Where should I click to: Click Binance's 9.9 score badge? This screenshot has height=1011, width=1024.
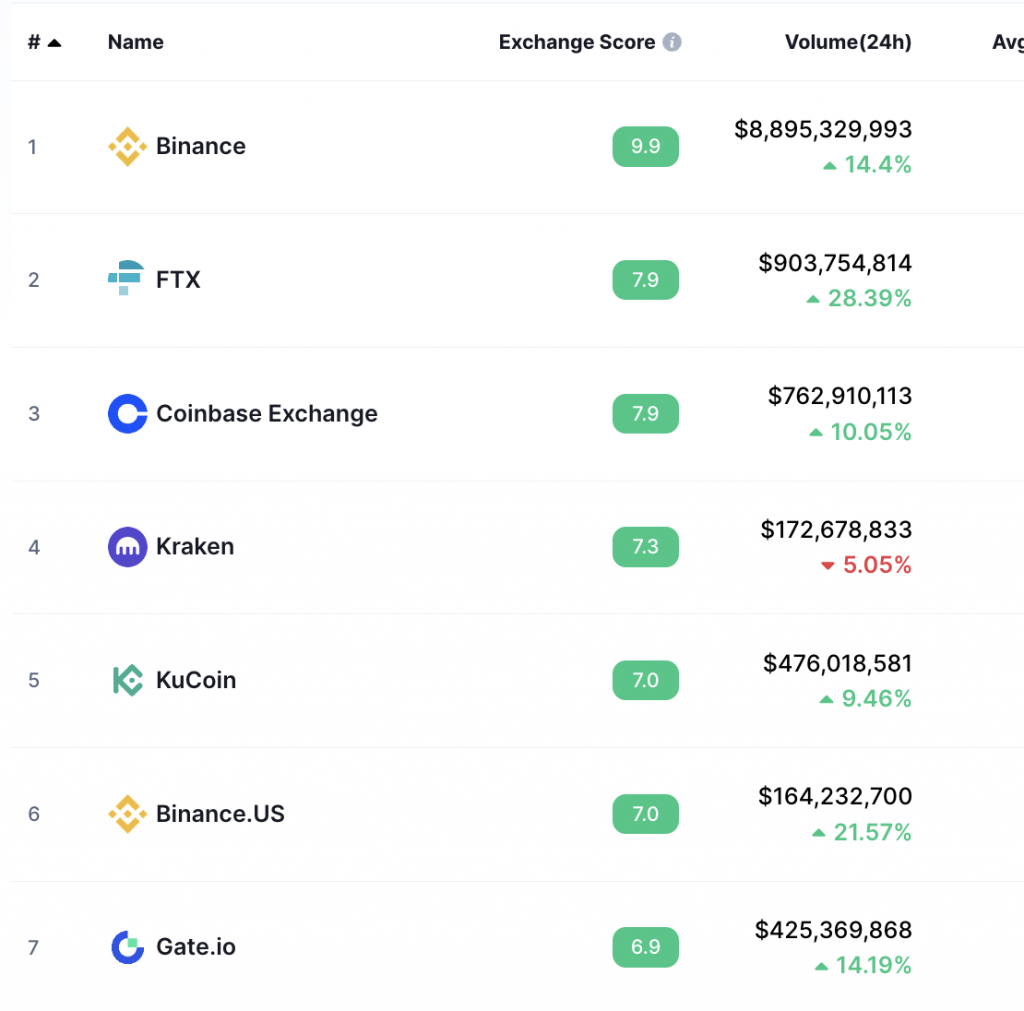pyautogui.click(x=645, y=146)
